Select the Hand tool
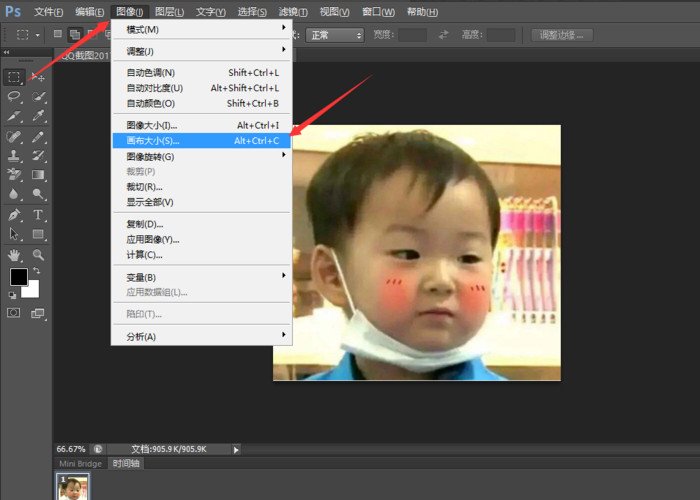The width and height of the screenshot is (700, 500). click(14, 255)
